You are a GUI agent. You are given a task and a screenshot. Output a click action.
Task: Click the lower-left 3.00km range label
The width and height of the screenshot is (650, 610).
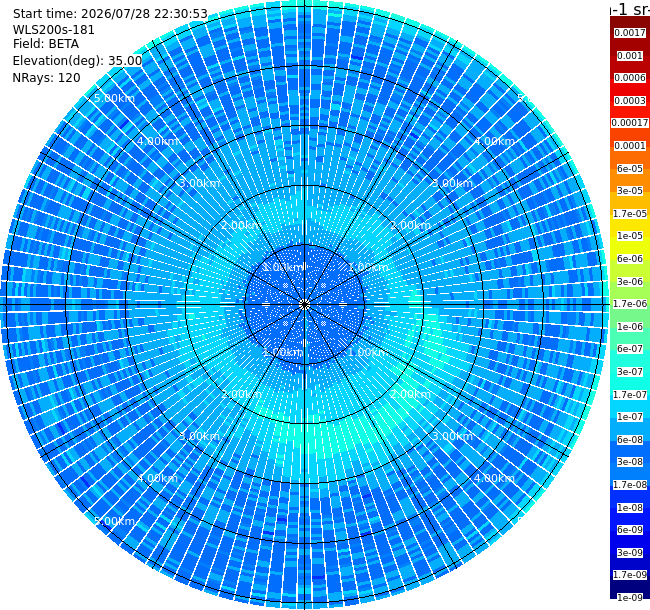[x=199, y=436]
